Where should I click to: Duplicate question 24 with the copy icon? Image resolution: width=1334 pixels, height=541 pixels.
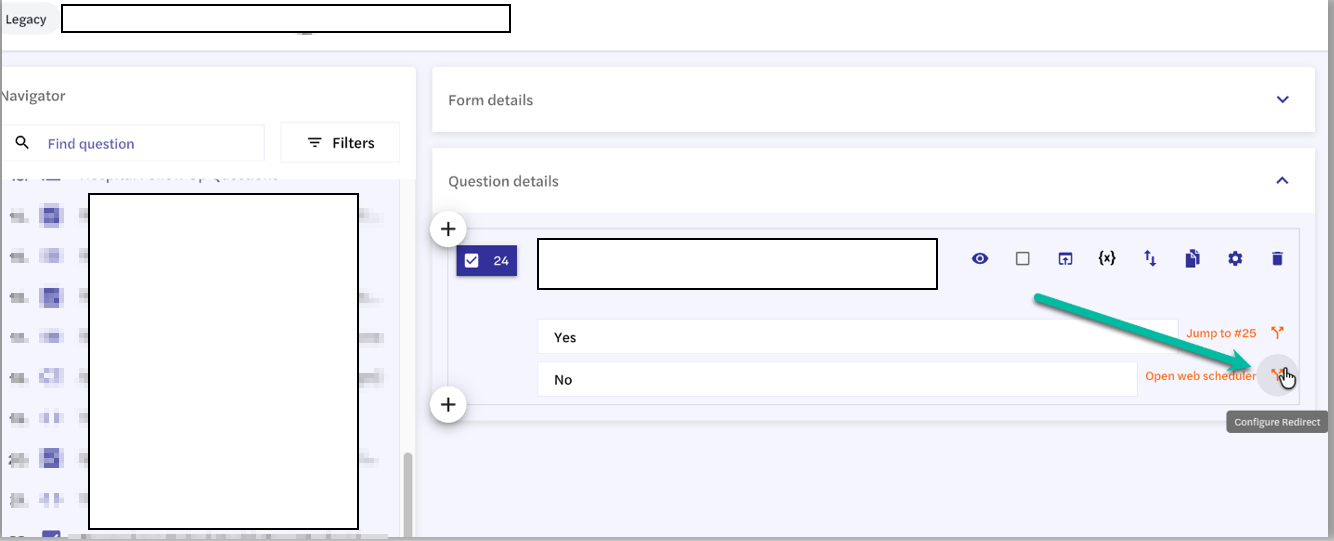(x=1192, y=259)
